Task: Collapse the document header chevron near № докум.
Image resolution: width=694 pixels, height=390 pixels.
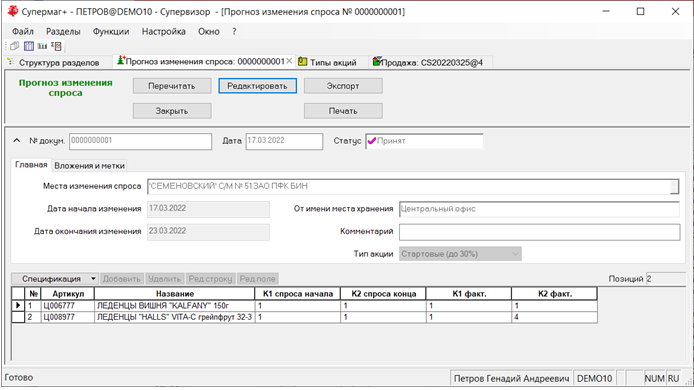Action: click(17, 140)
